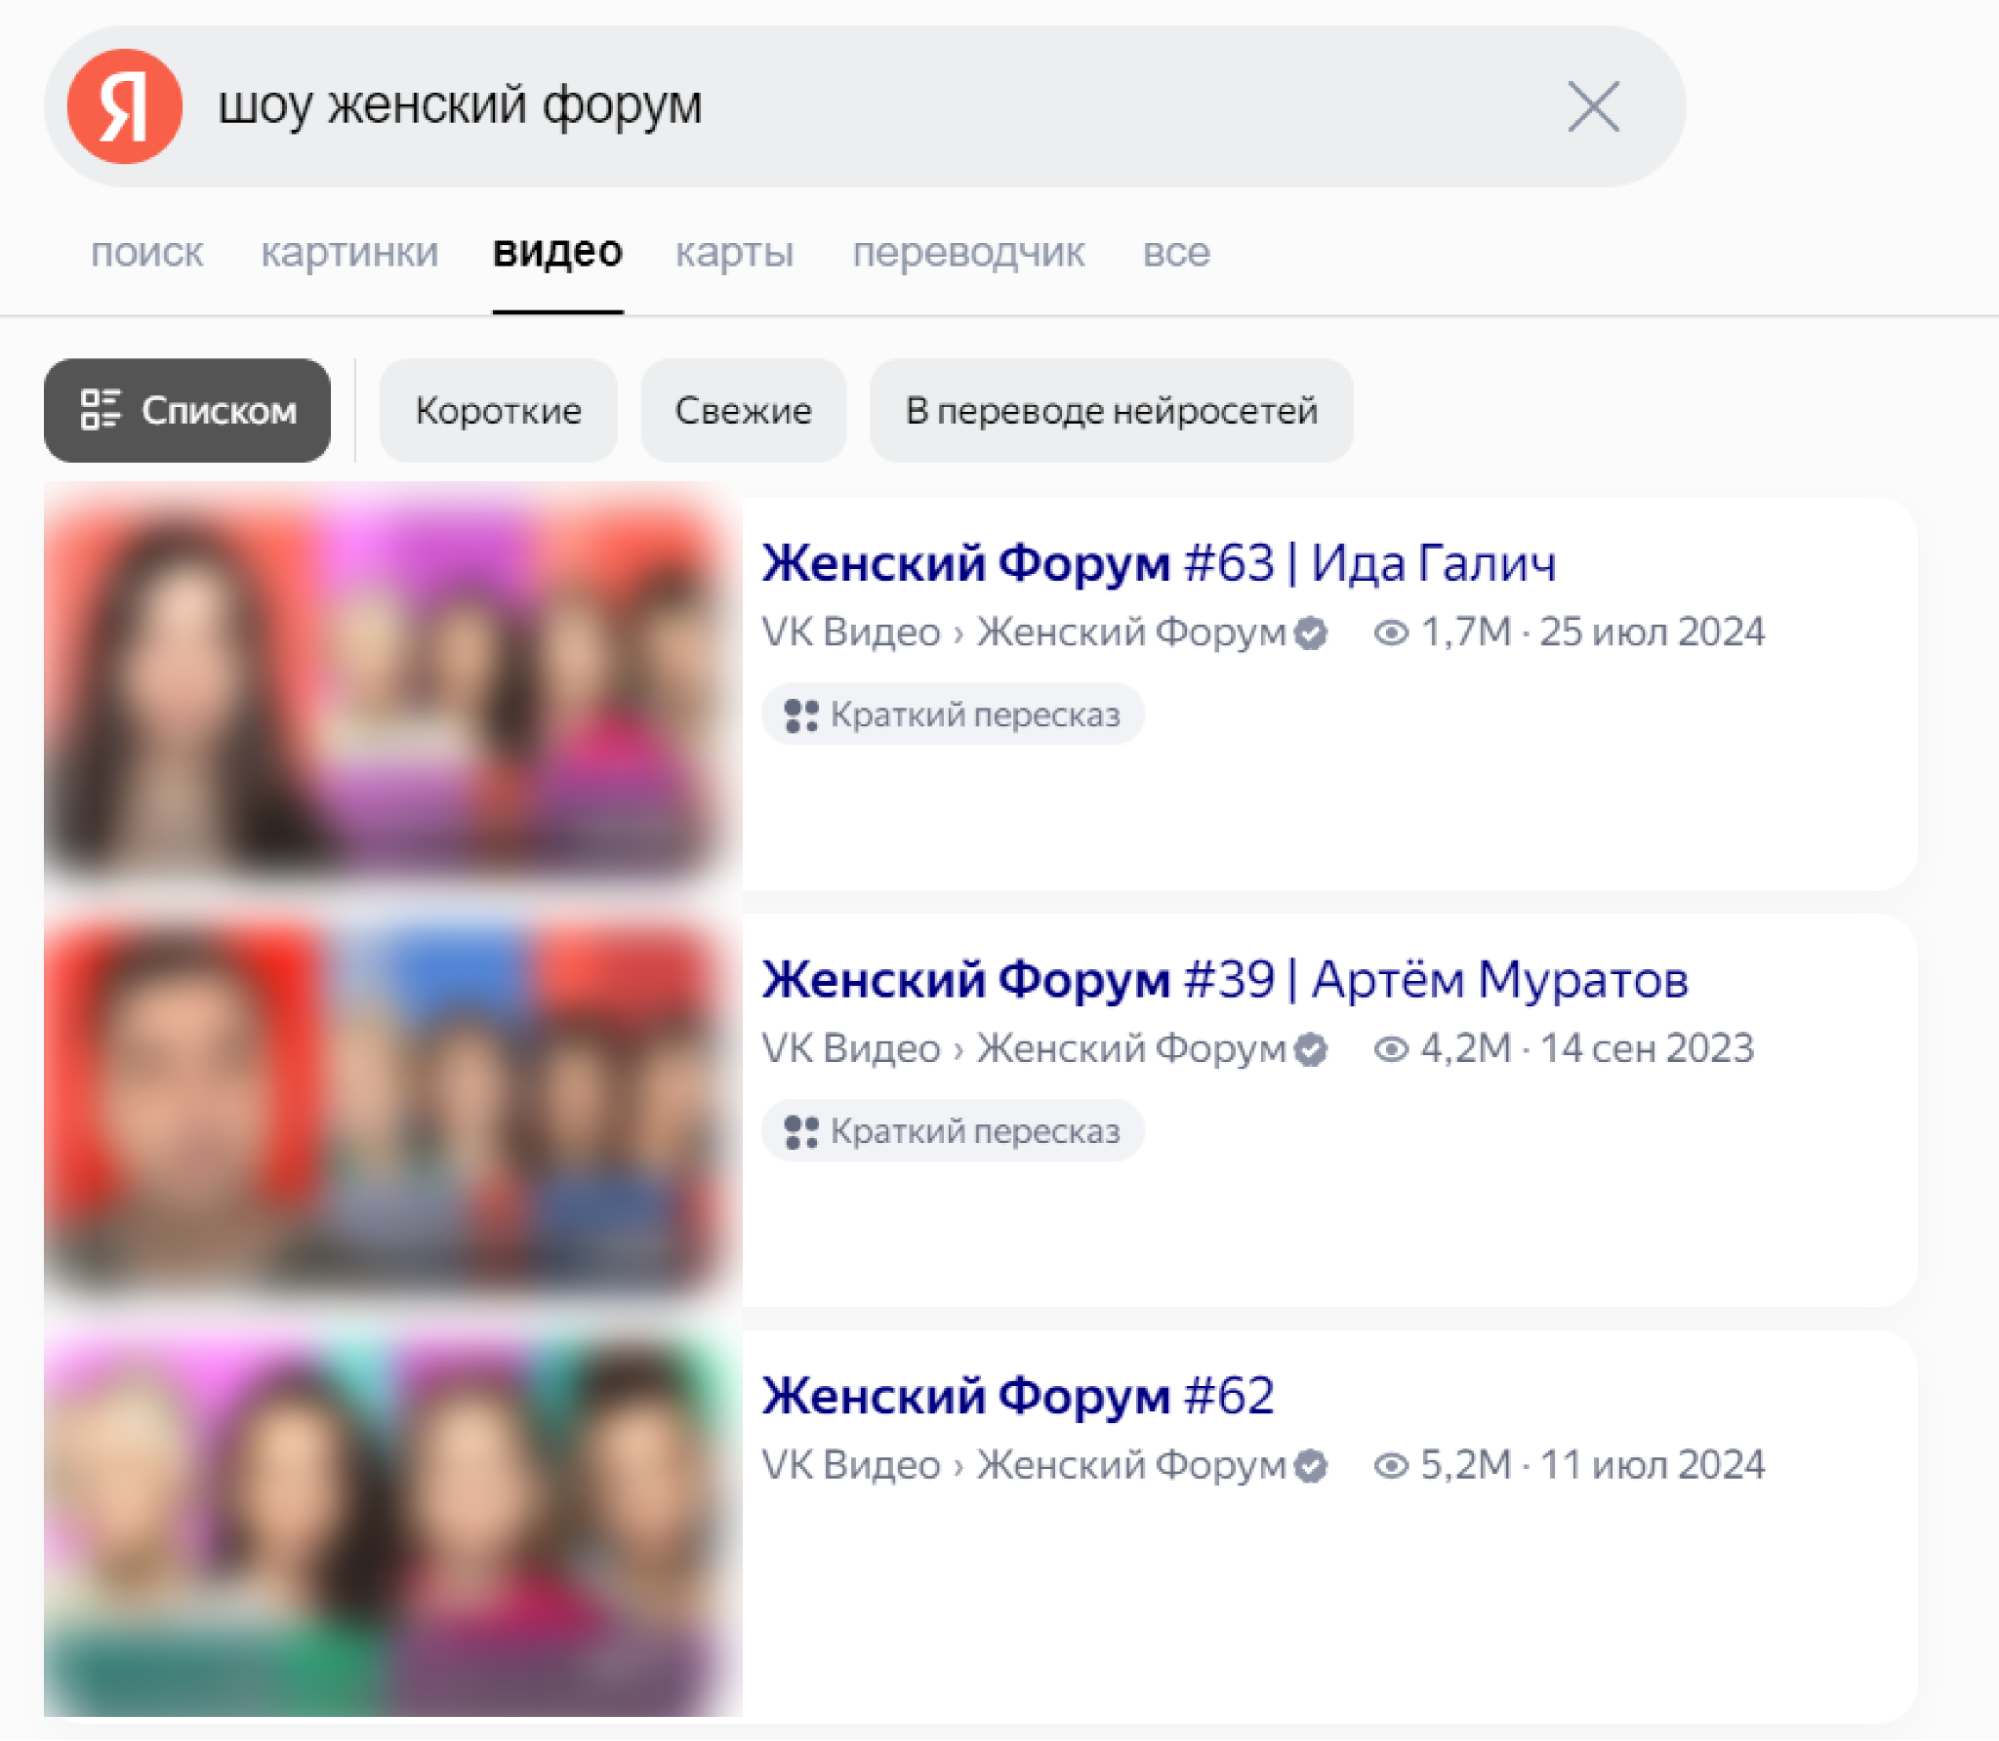Click verified badge on #63 channel

click(x=1310, y=634)
